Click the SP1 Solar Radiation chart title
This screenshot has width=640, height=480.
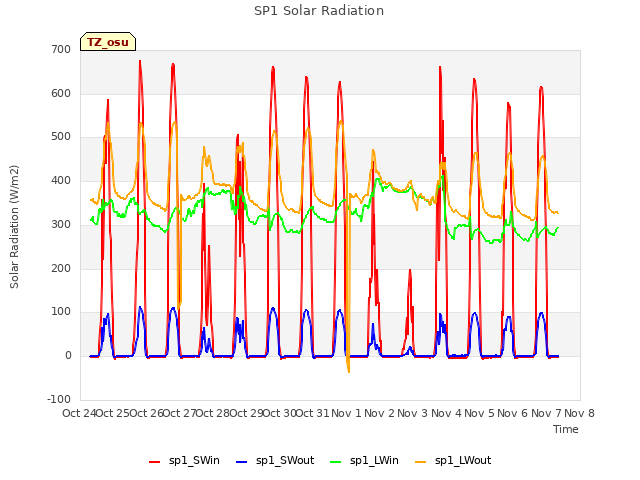click(319, 11)
